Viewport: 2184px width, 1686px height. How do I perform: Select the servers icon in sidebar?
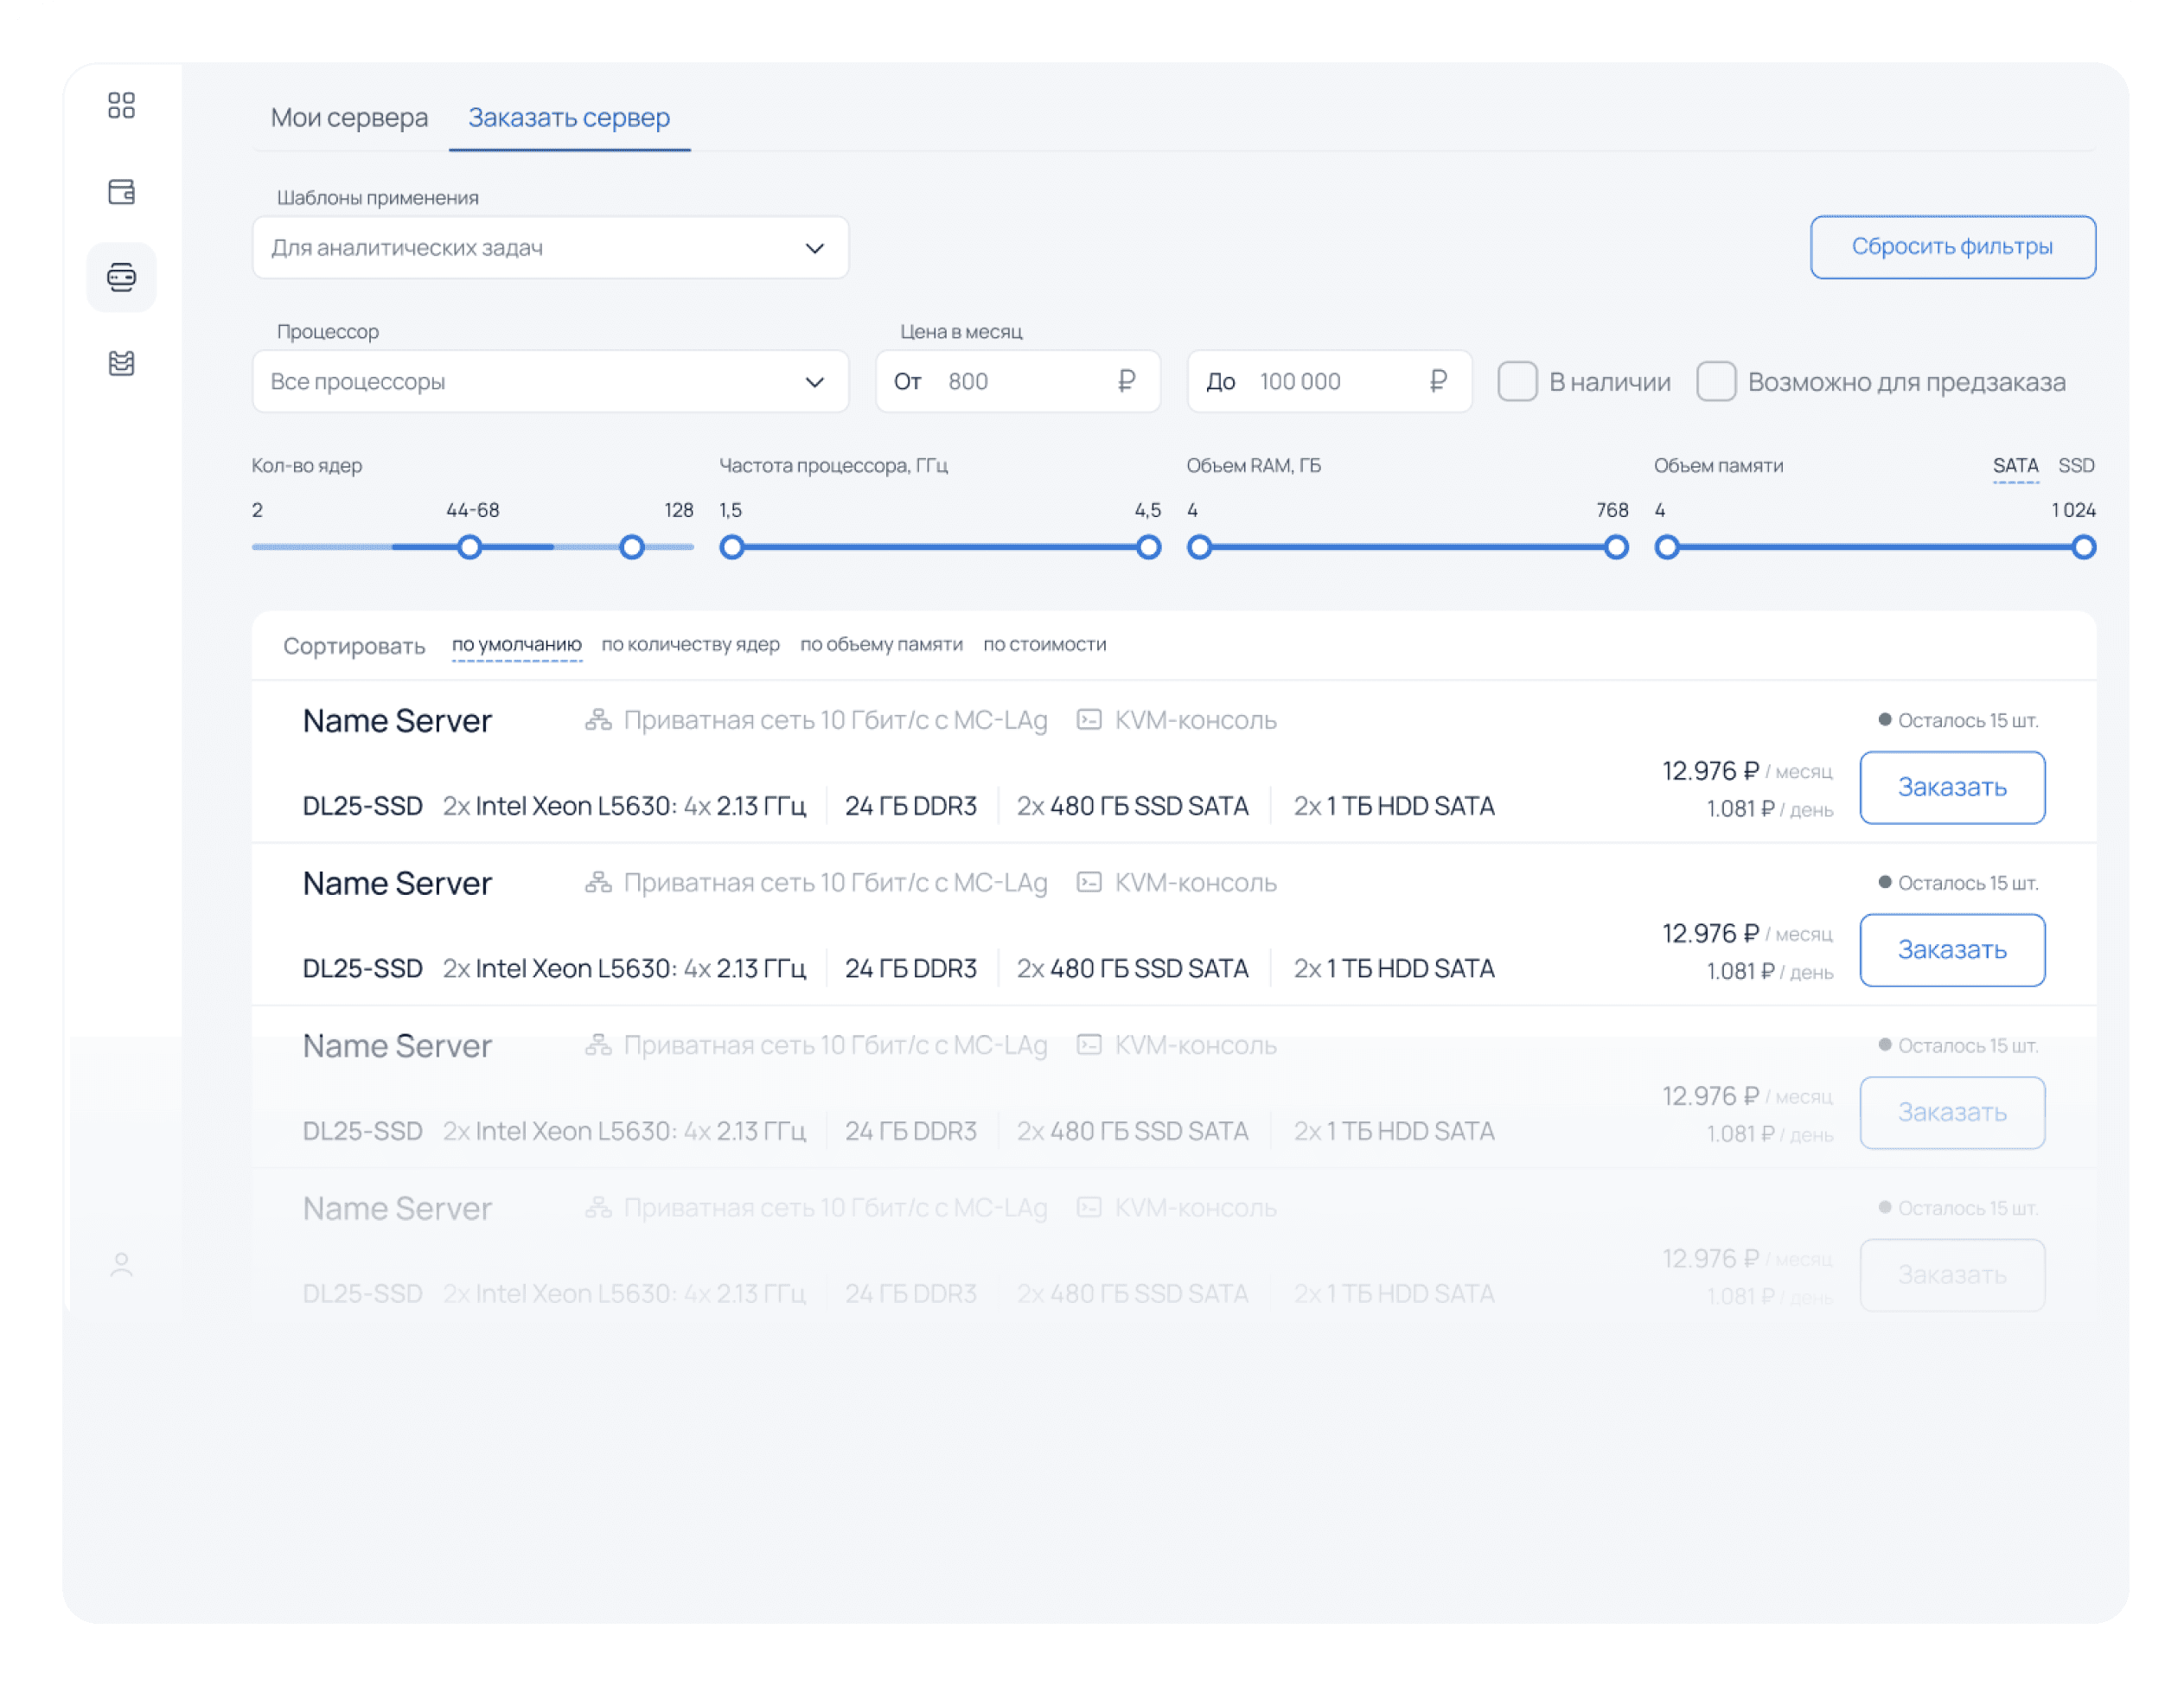[x=121, y=277]
